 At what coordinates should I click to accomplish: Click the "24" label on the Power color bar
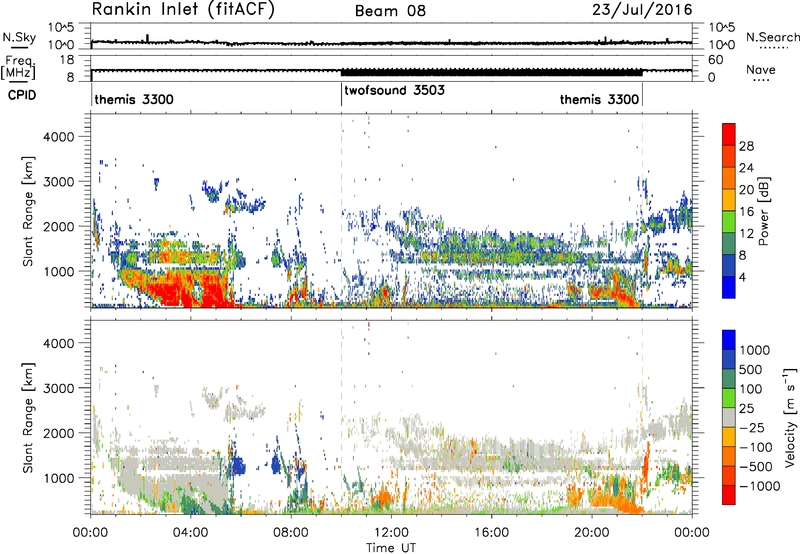(x=746, y=168)
